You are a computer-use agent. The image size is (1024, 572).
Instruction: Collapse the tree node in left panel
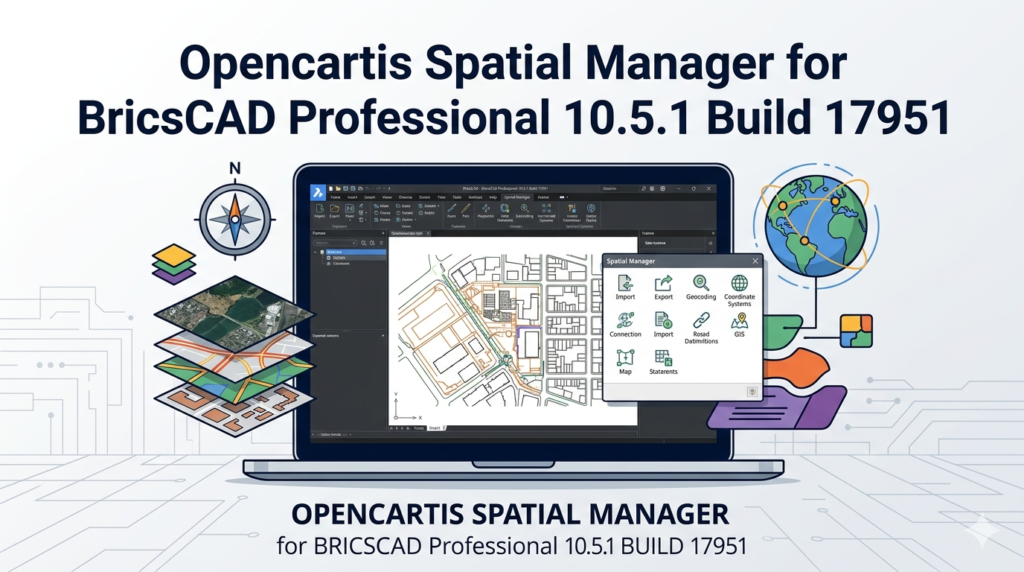[x=315, y=252]
